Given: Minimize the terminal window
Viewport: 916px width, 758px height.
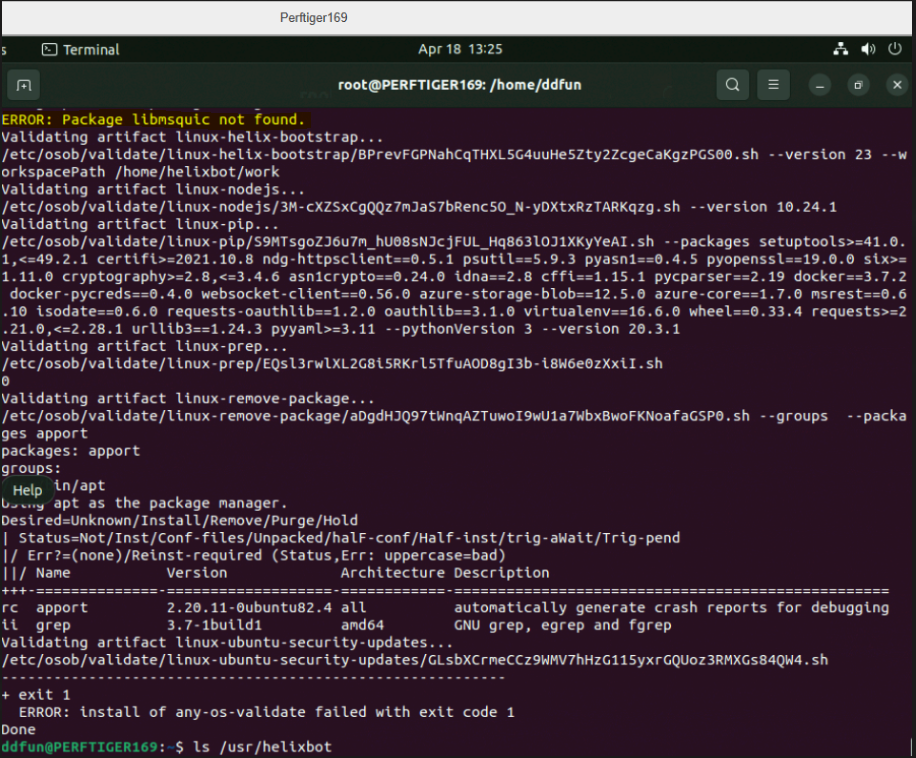Looking at the screenshot, I should [820, 85].
